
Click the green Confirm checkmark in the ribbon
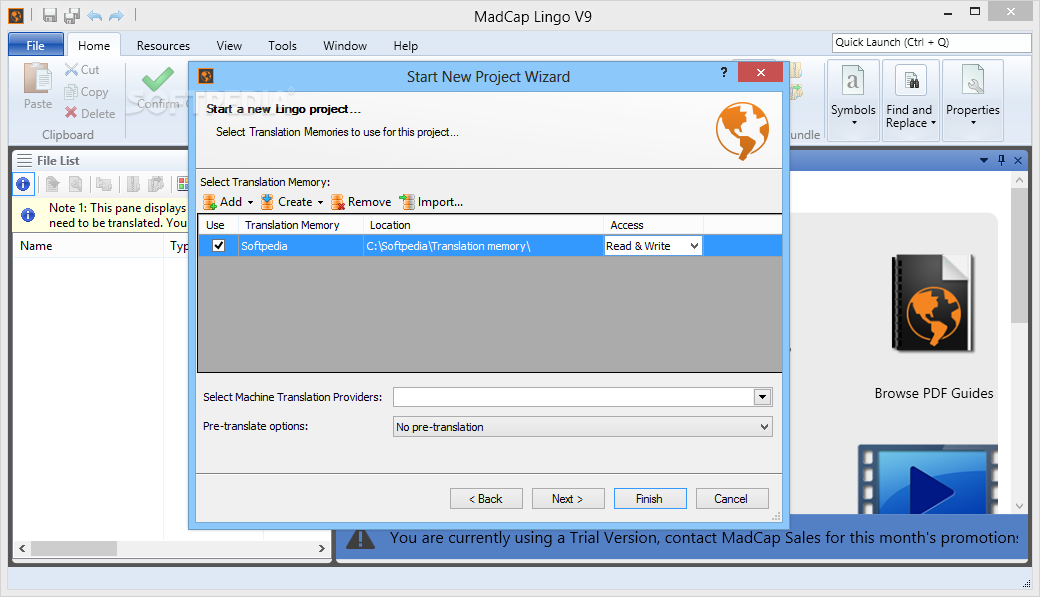158,79
